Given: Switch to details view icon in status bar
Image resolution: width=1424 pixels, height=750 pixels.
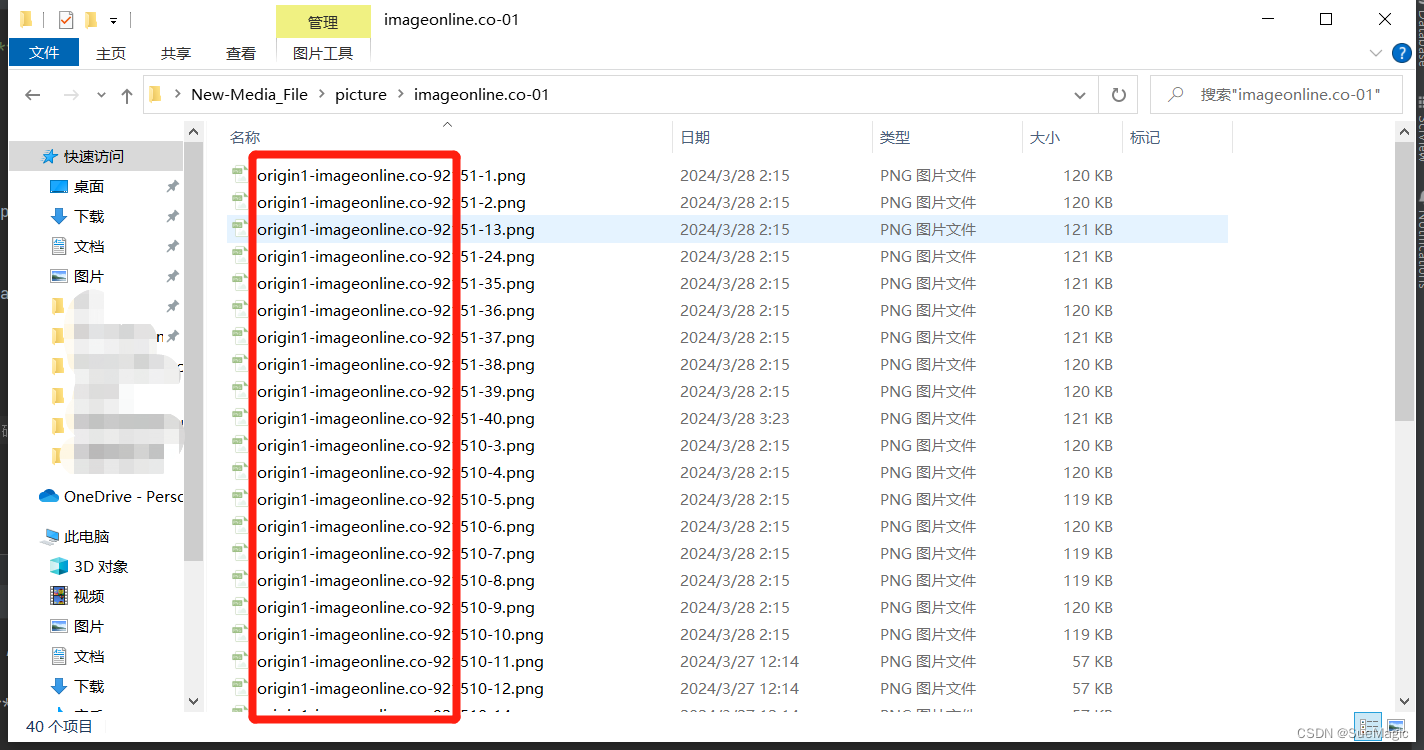Looking at the screenshot, I should click(1370, 727).
